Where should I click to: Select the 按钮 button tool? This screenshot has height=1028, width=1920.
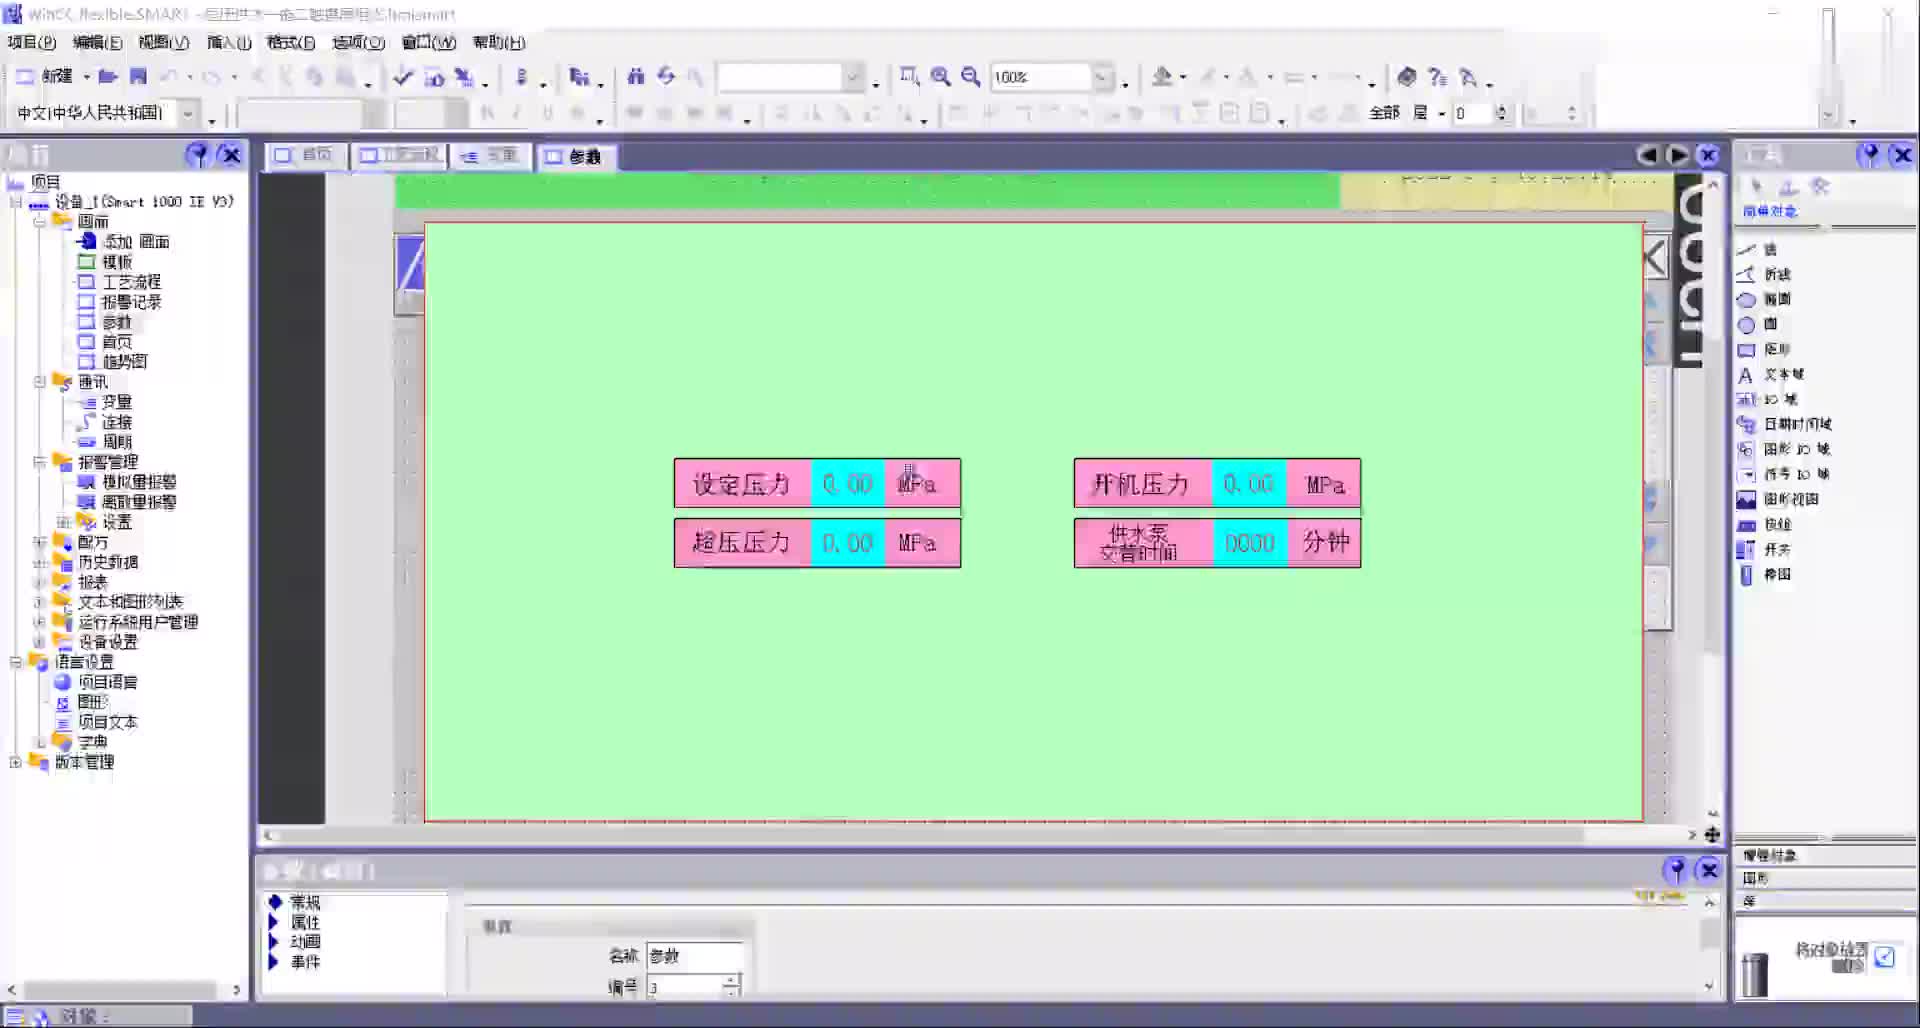[1764, 524]
